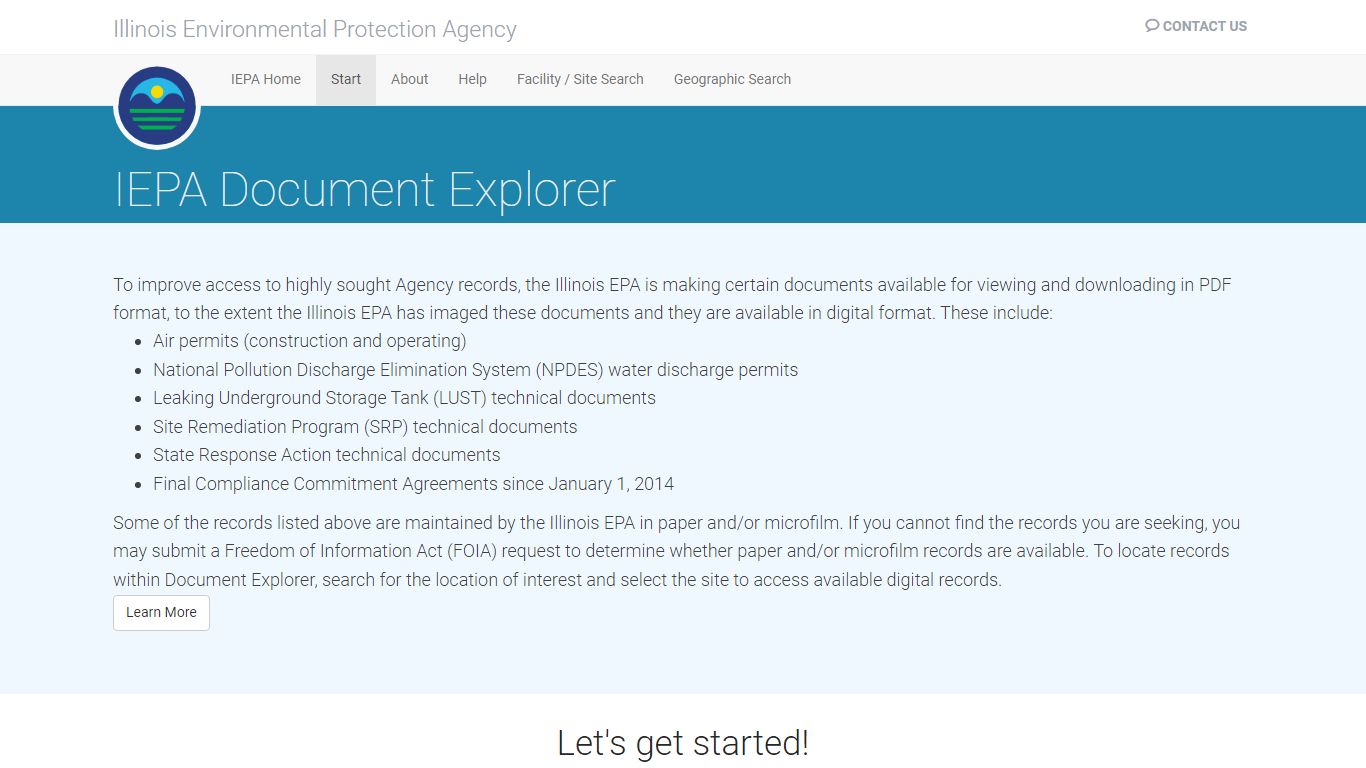Click the IEPA circular logo
Viewport: 1366px width, 768px height.
pyautogui.click(x=157, y=106)
